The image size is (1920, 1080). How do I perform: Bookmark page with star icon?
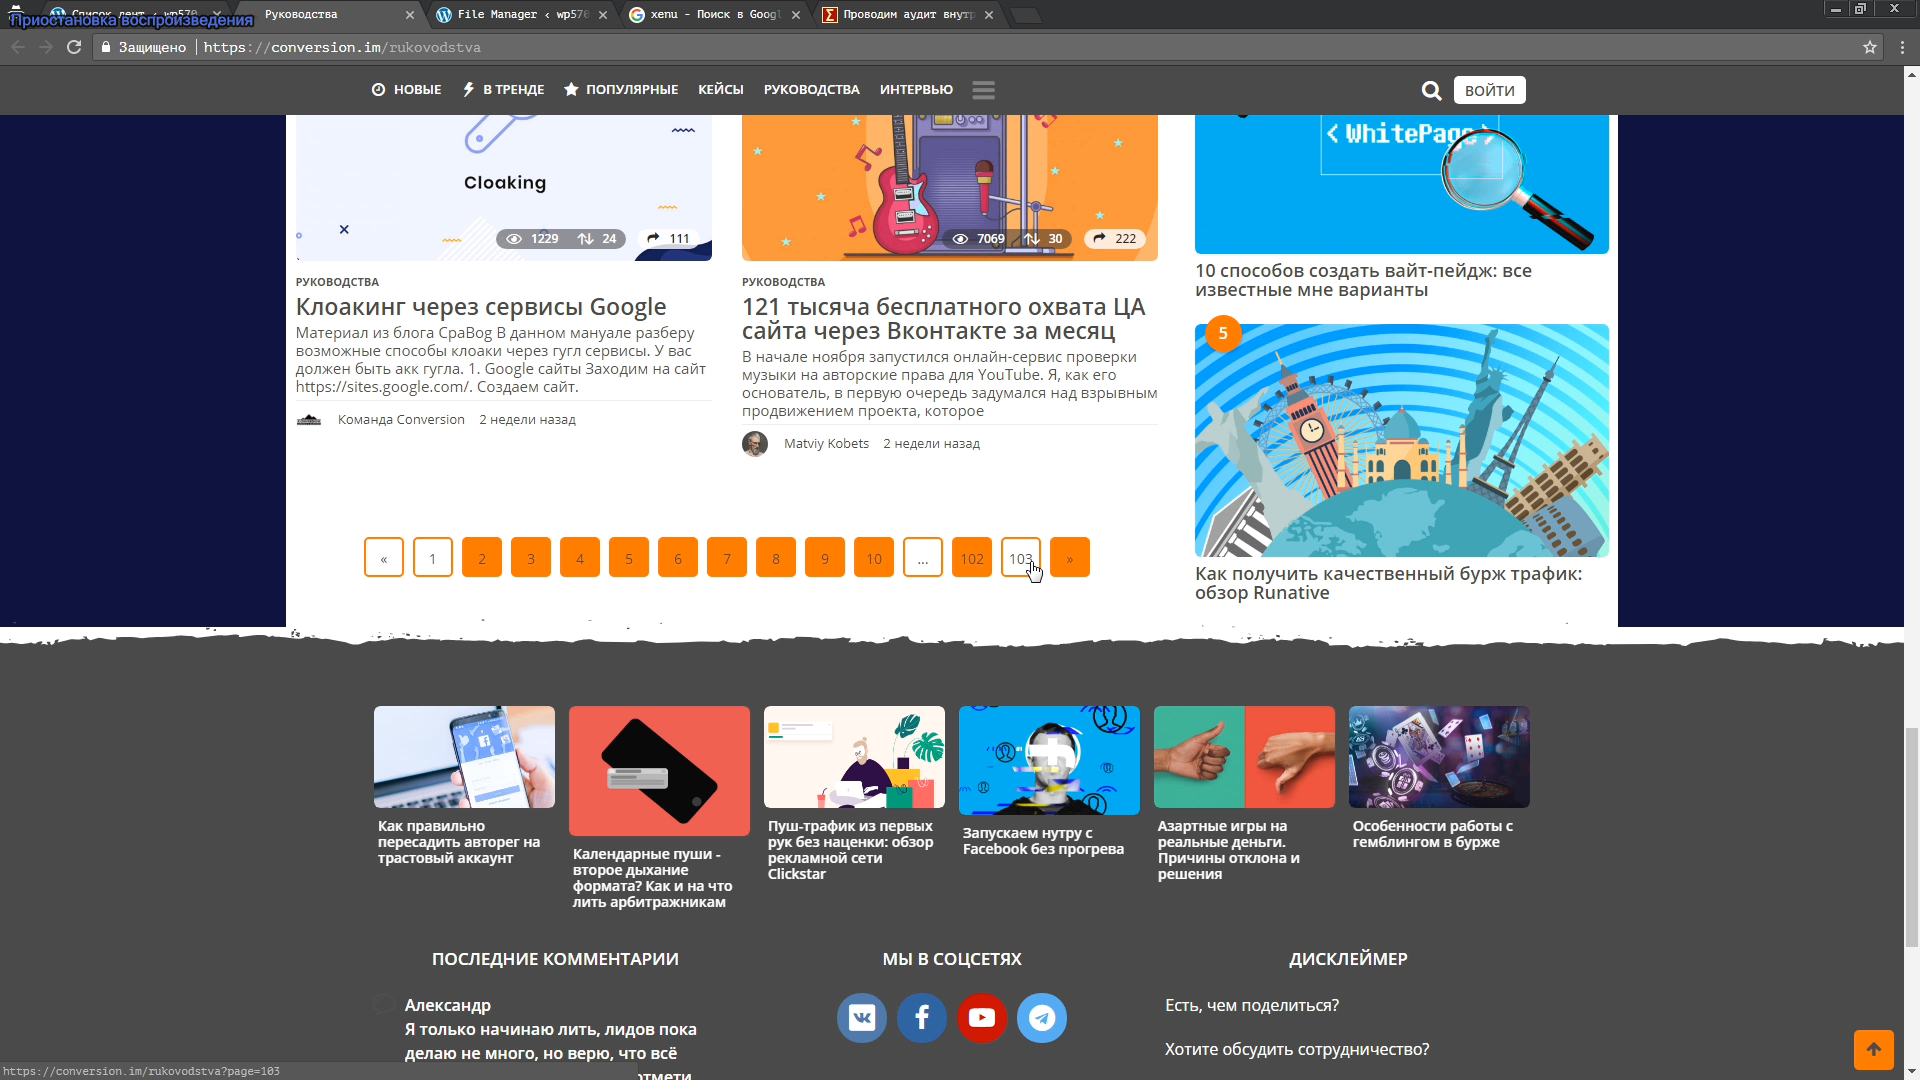tap(1869, 47)
